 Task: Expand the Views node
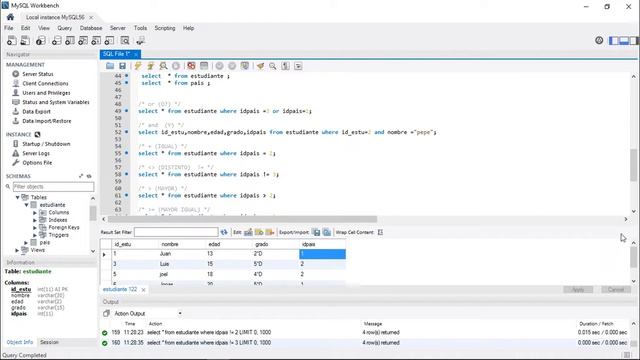[18, 250]
